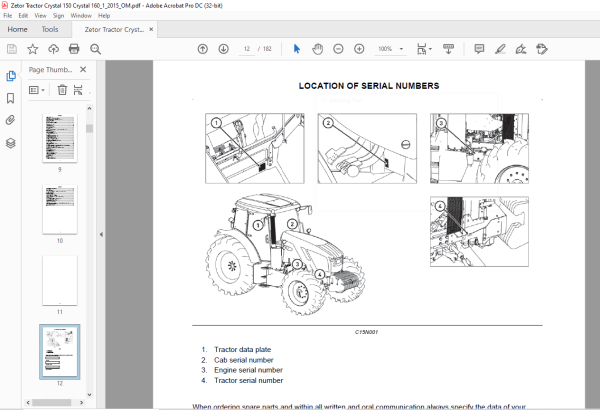Click the Zoom in plus icon
Viewport: 600px width, 410px height.
pyautogui.click(x=359, y=49)
